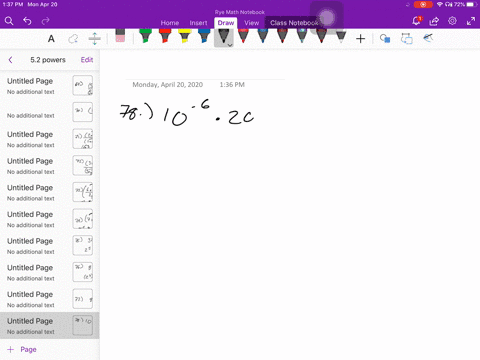
Task: Open the ink to text conversion tool
Action: [407, 39]
